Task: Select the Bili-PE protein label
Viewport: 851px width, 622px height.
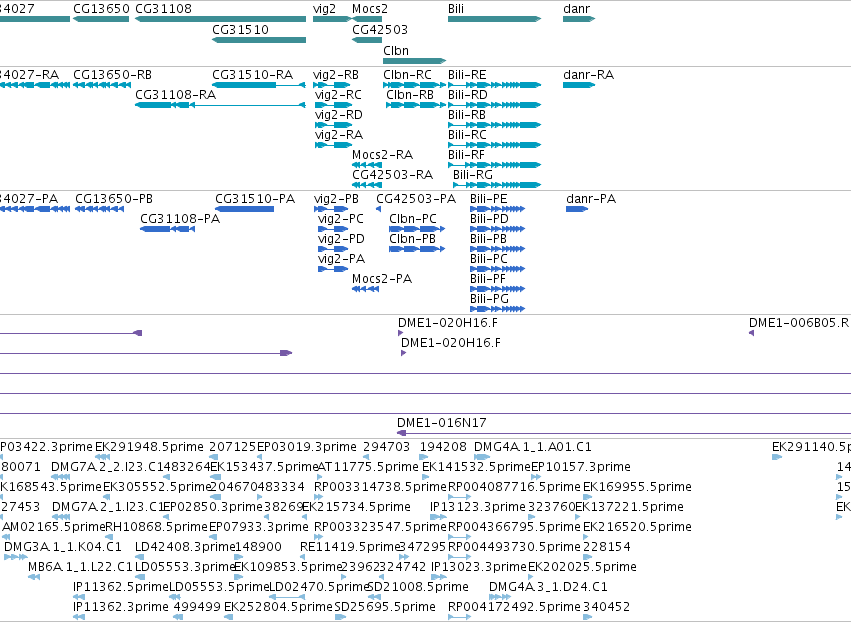Action: coord(489,199)
